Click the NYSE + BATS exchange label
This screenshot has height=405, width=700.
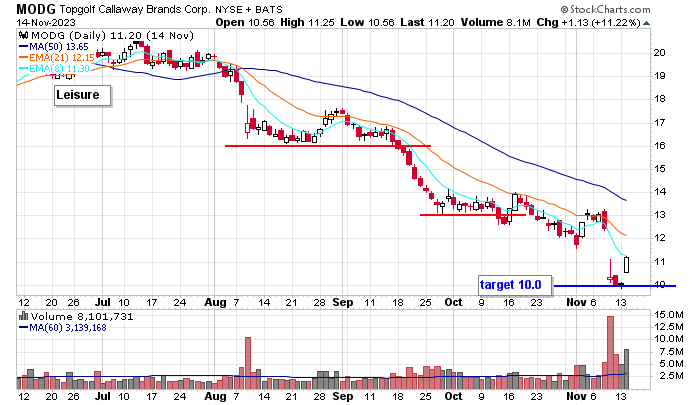point(249,9)
